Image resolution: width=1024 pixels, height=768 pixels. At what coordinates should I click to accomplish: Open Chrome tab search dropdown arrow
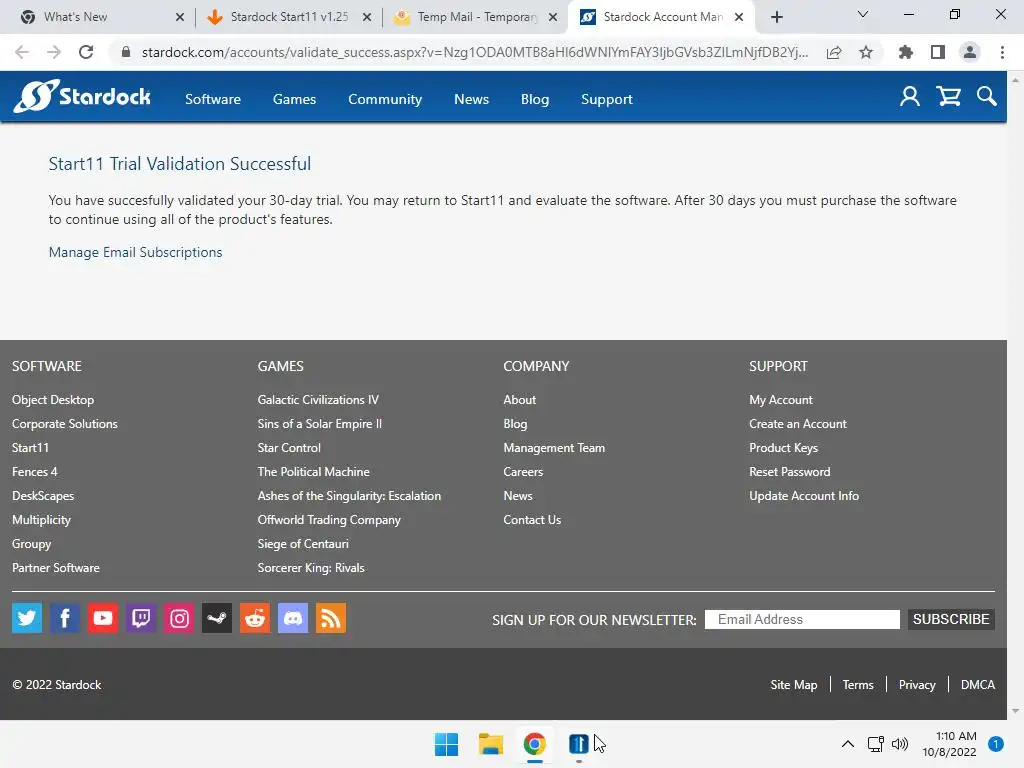tap(863, 14)
